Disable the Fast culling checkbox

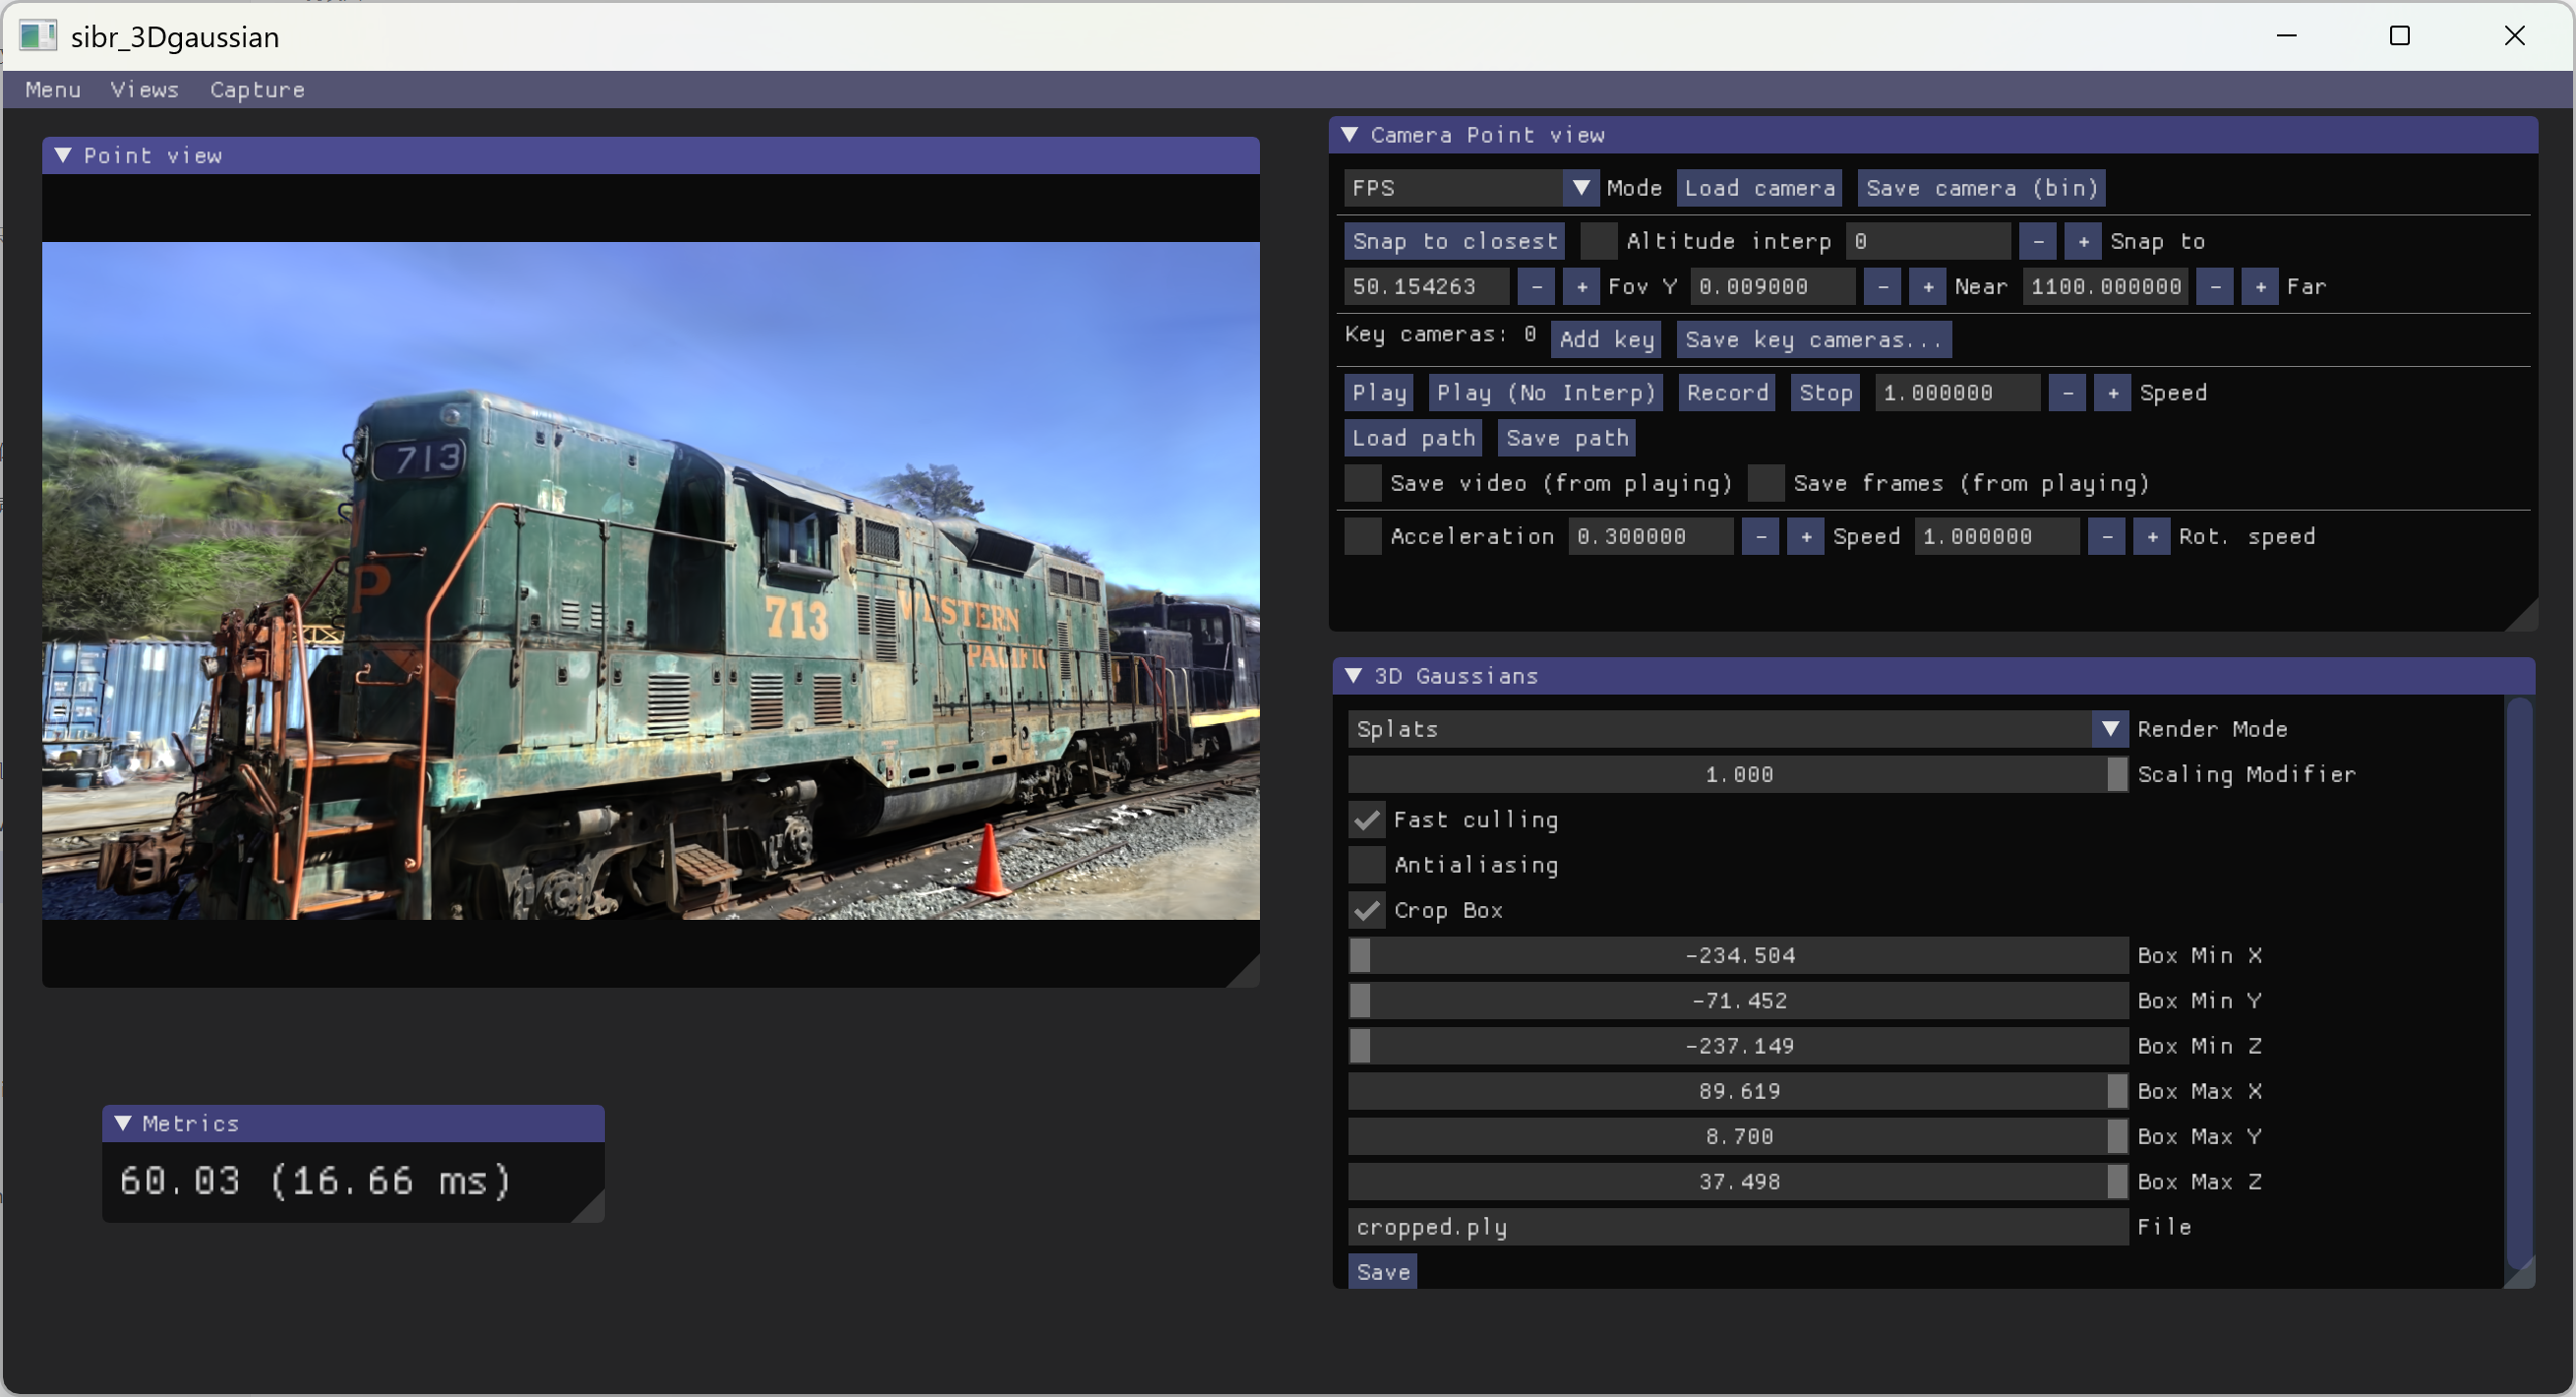pyautogui.click(x=1367, y=820)
